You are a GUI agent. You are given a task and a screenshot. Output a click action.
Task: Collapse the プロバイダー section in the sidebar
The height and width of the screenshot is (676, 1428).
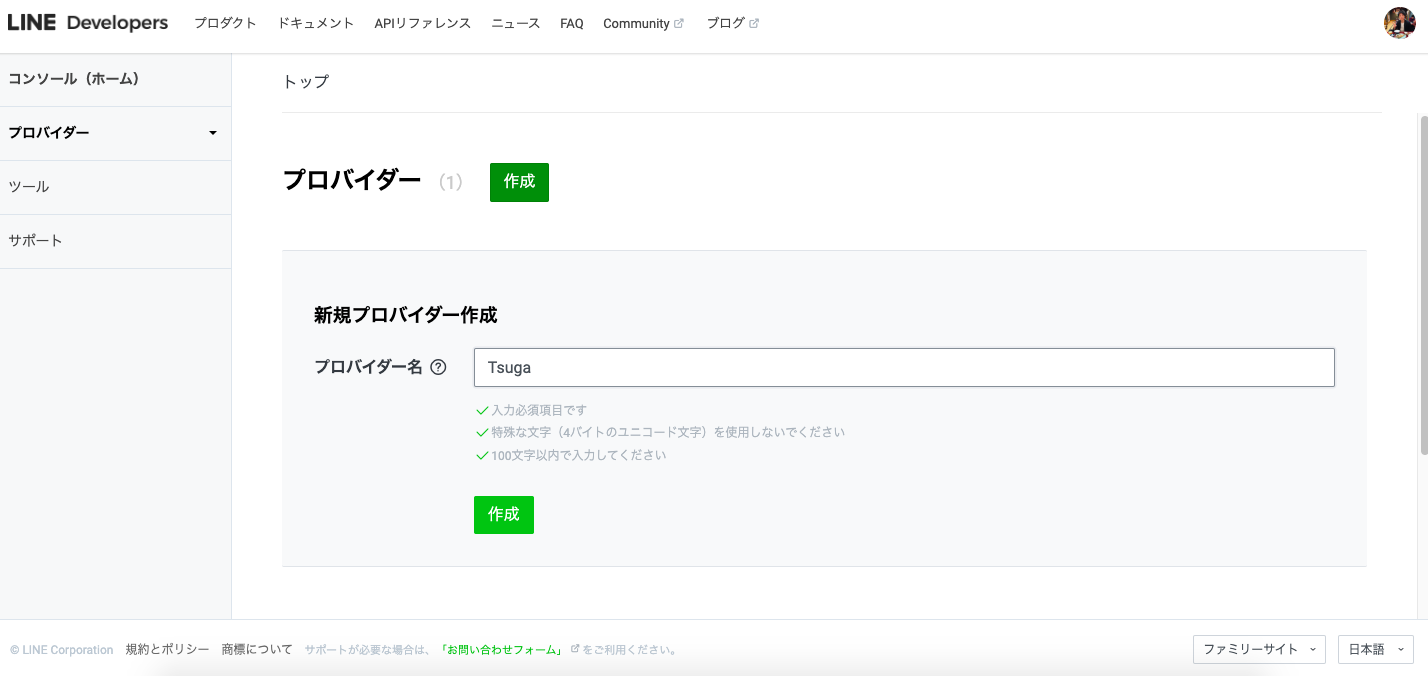point(212,132)
